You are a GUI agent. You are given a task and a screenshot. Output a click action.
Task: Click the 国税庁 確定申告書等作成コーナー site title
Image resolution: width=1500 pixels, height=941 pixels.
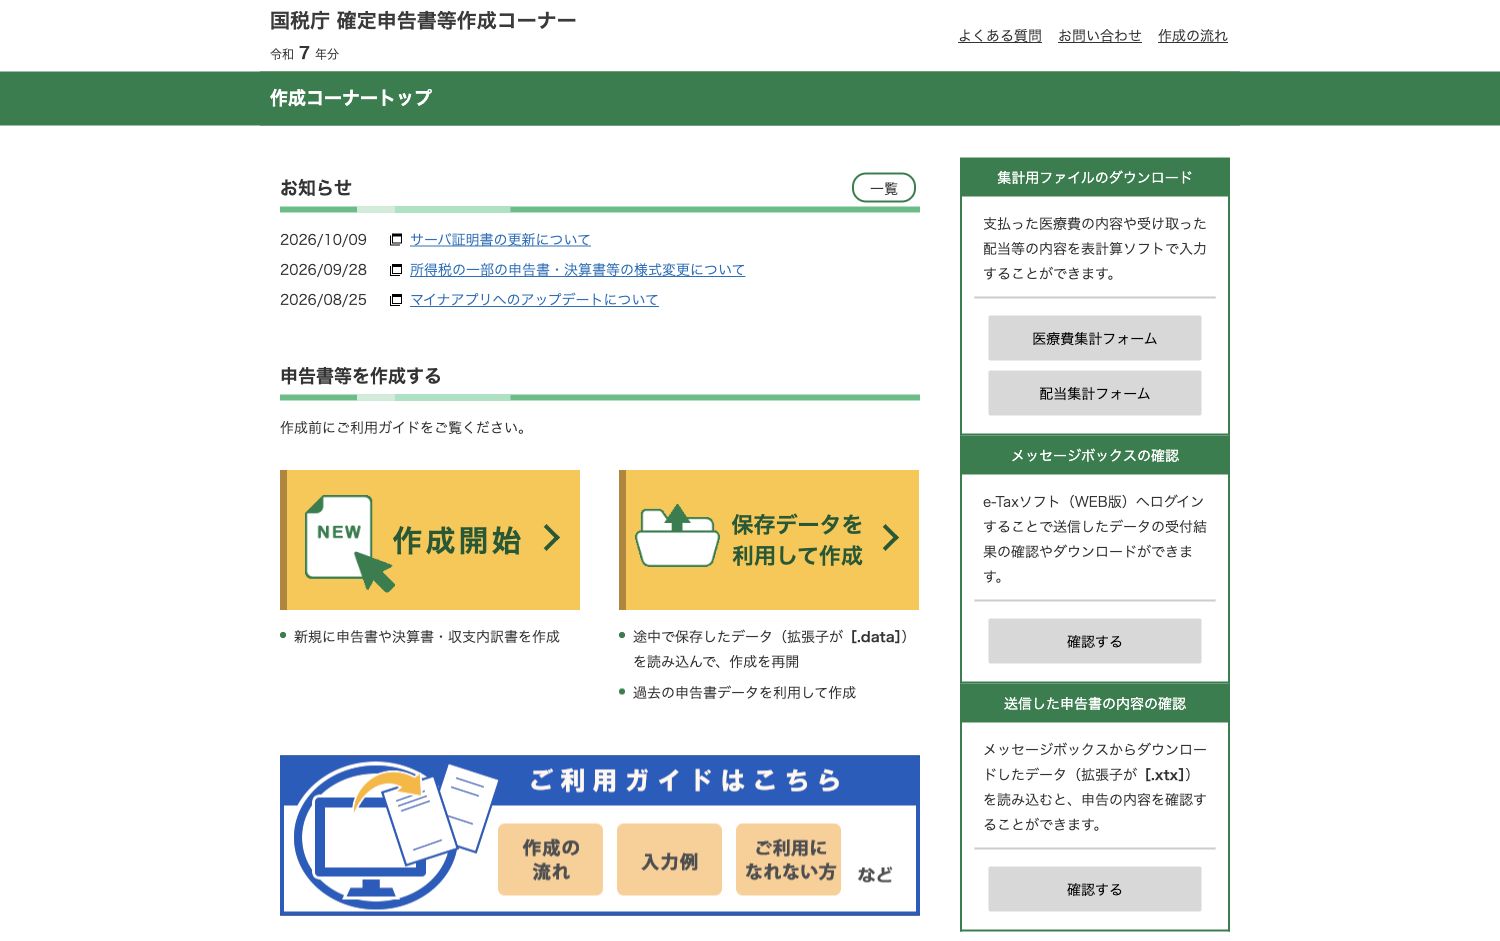[423, 21]
